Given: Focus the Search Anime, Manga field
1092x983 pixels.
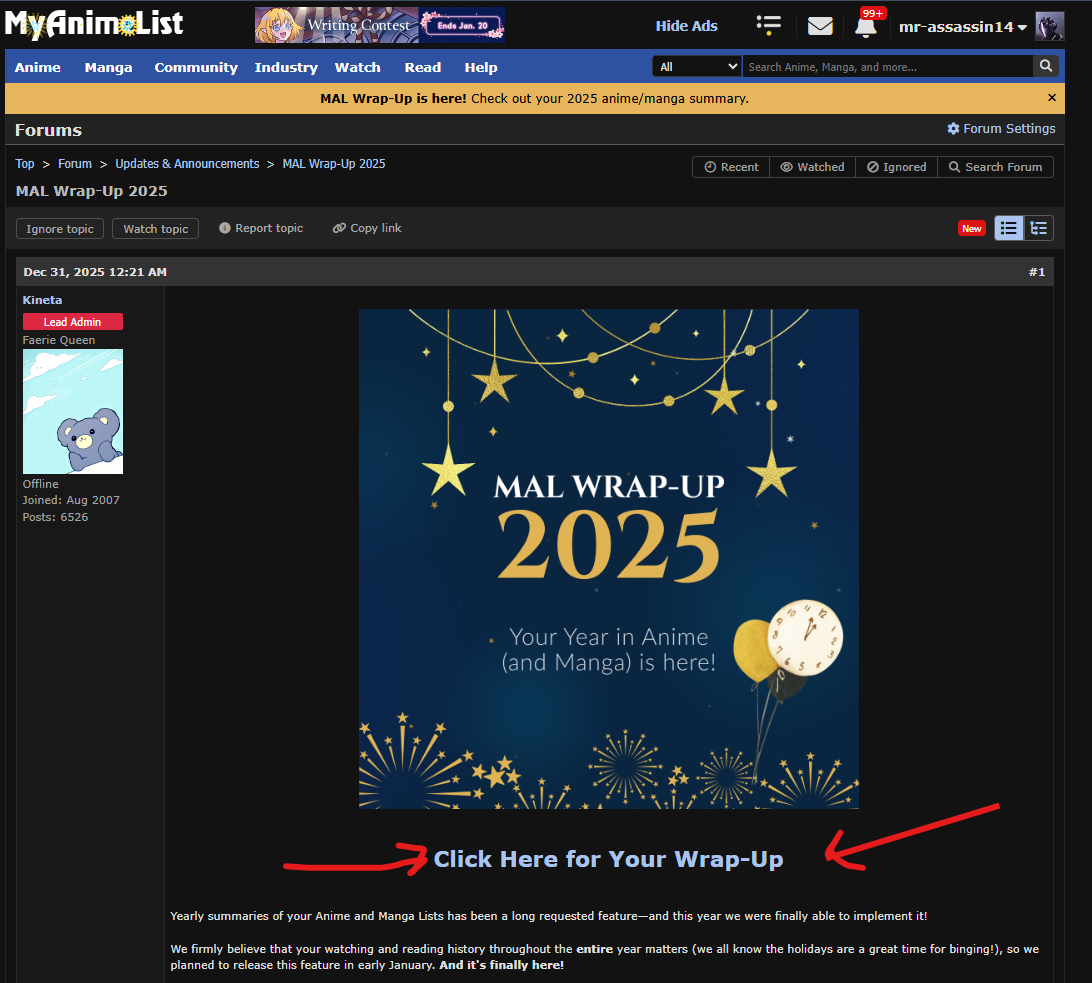Looking at the screenshot, I should click(887, 67).
